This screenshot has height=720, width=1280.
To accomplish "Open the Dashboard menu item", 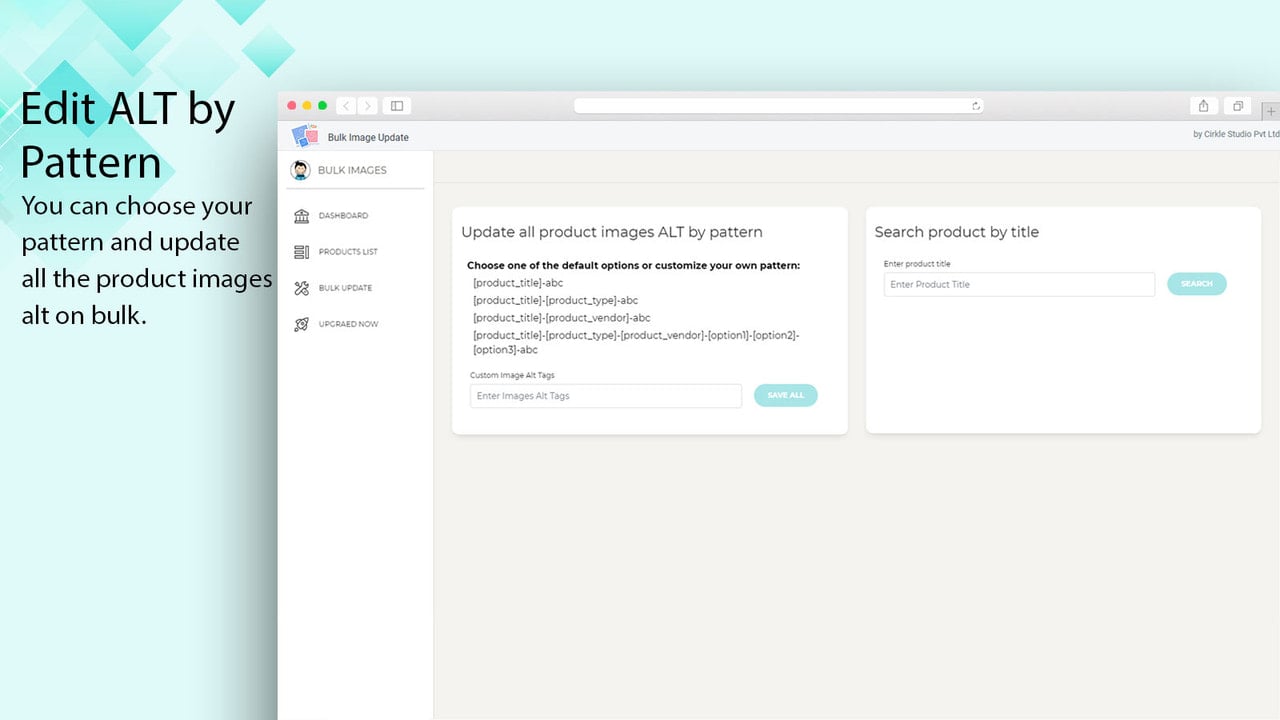I will pos(343,216).
